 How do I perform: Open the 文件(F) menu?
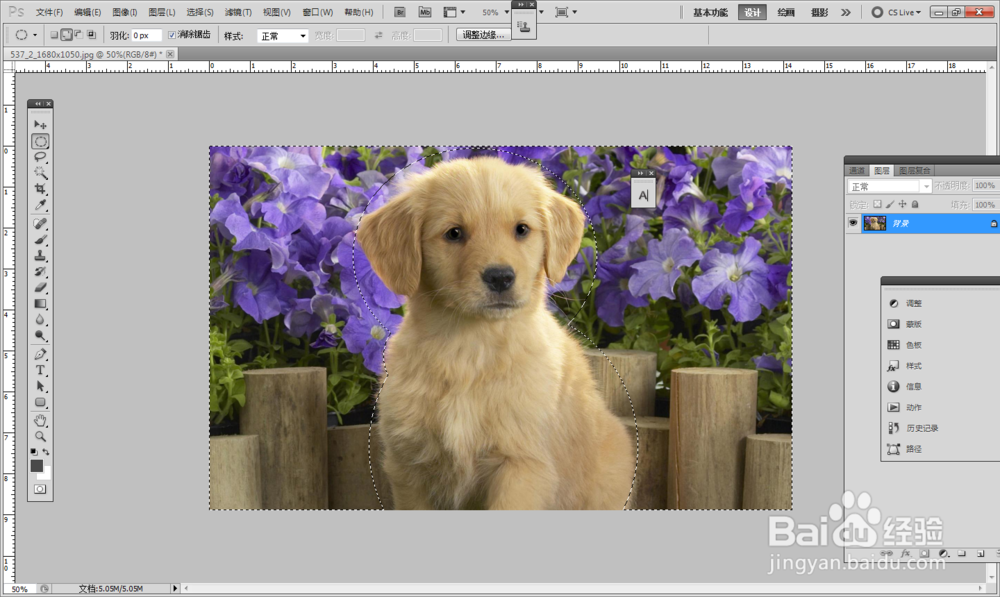pyautogui.click(x=49, y=12)
